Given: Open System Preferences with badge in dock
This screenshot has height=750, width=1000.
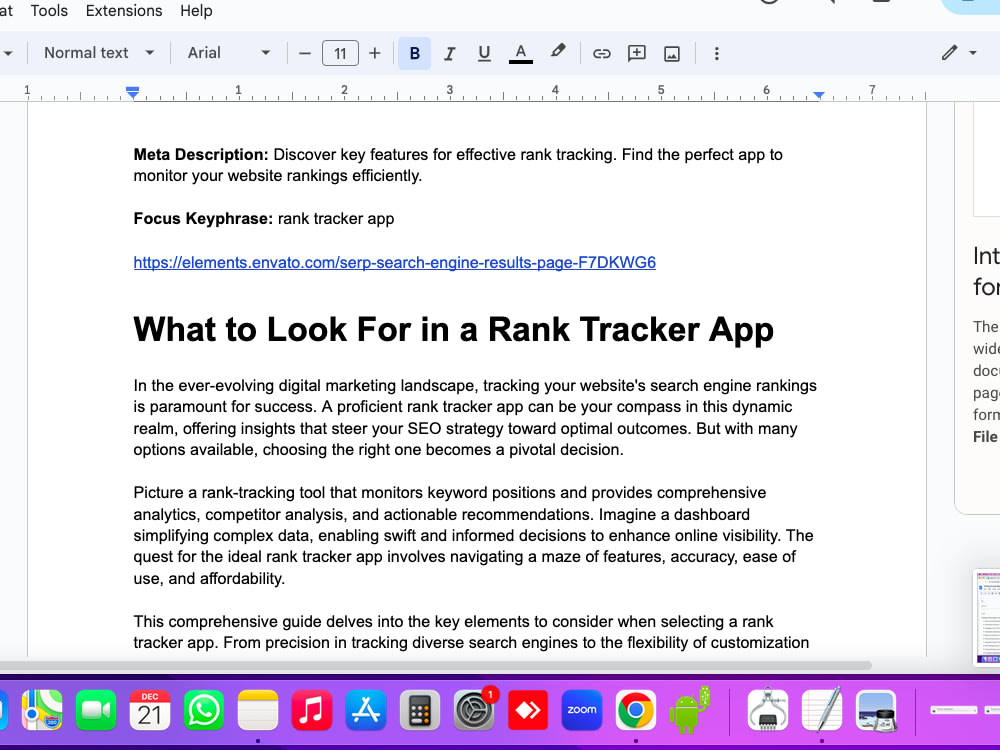Looking at the screenshot, I should click(474, 710).
